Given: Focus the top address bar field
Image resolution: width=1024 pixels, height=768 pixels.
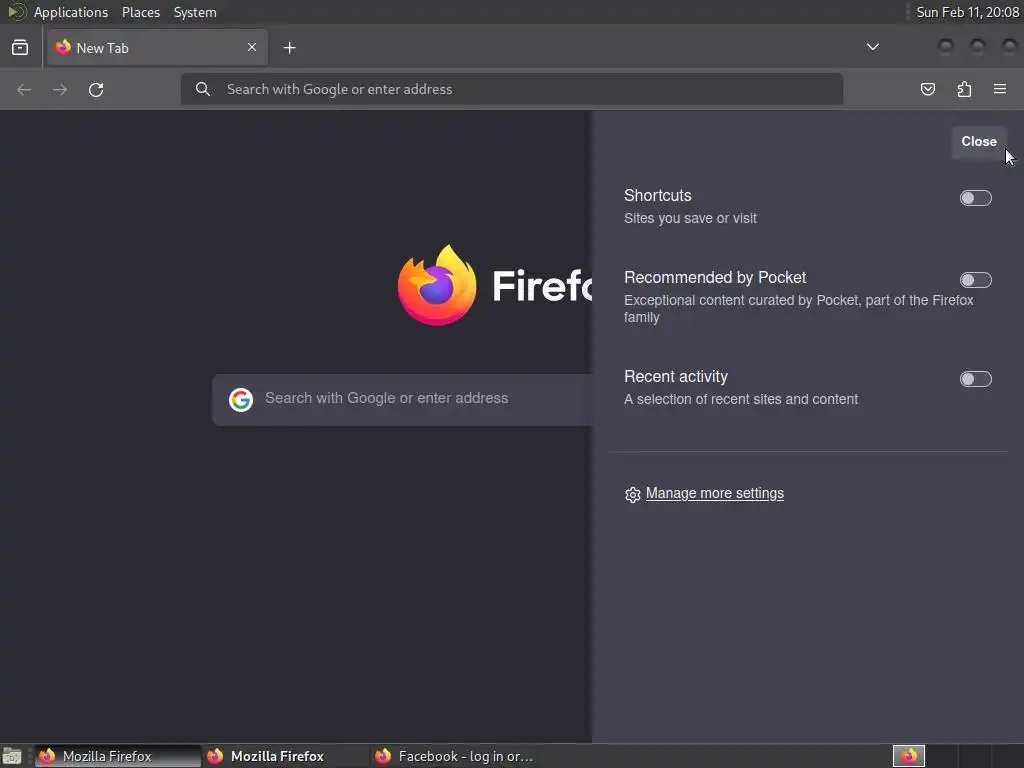Looking at the screenshot, I should click(x=512, y=89).
